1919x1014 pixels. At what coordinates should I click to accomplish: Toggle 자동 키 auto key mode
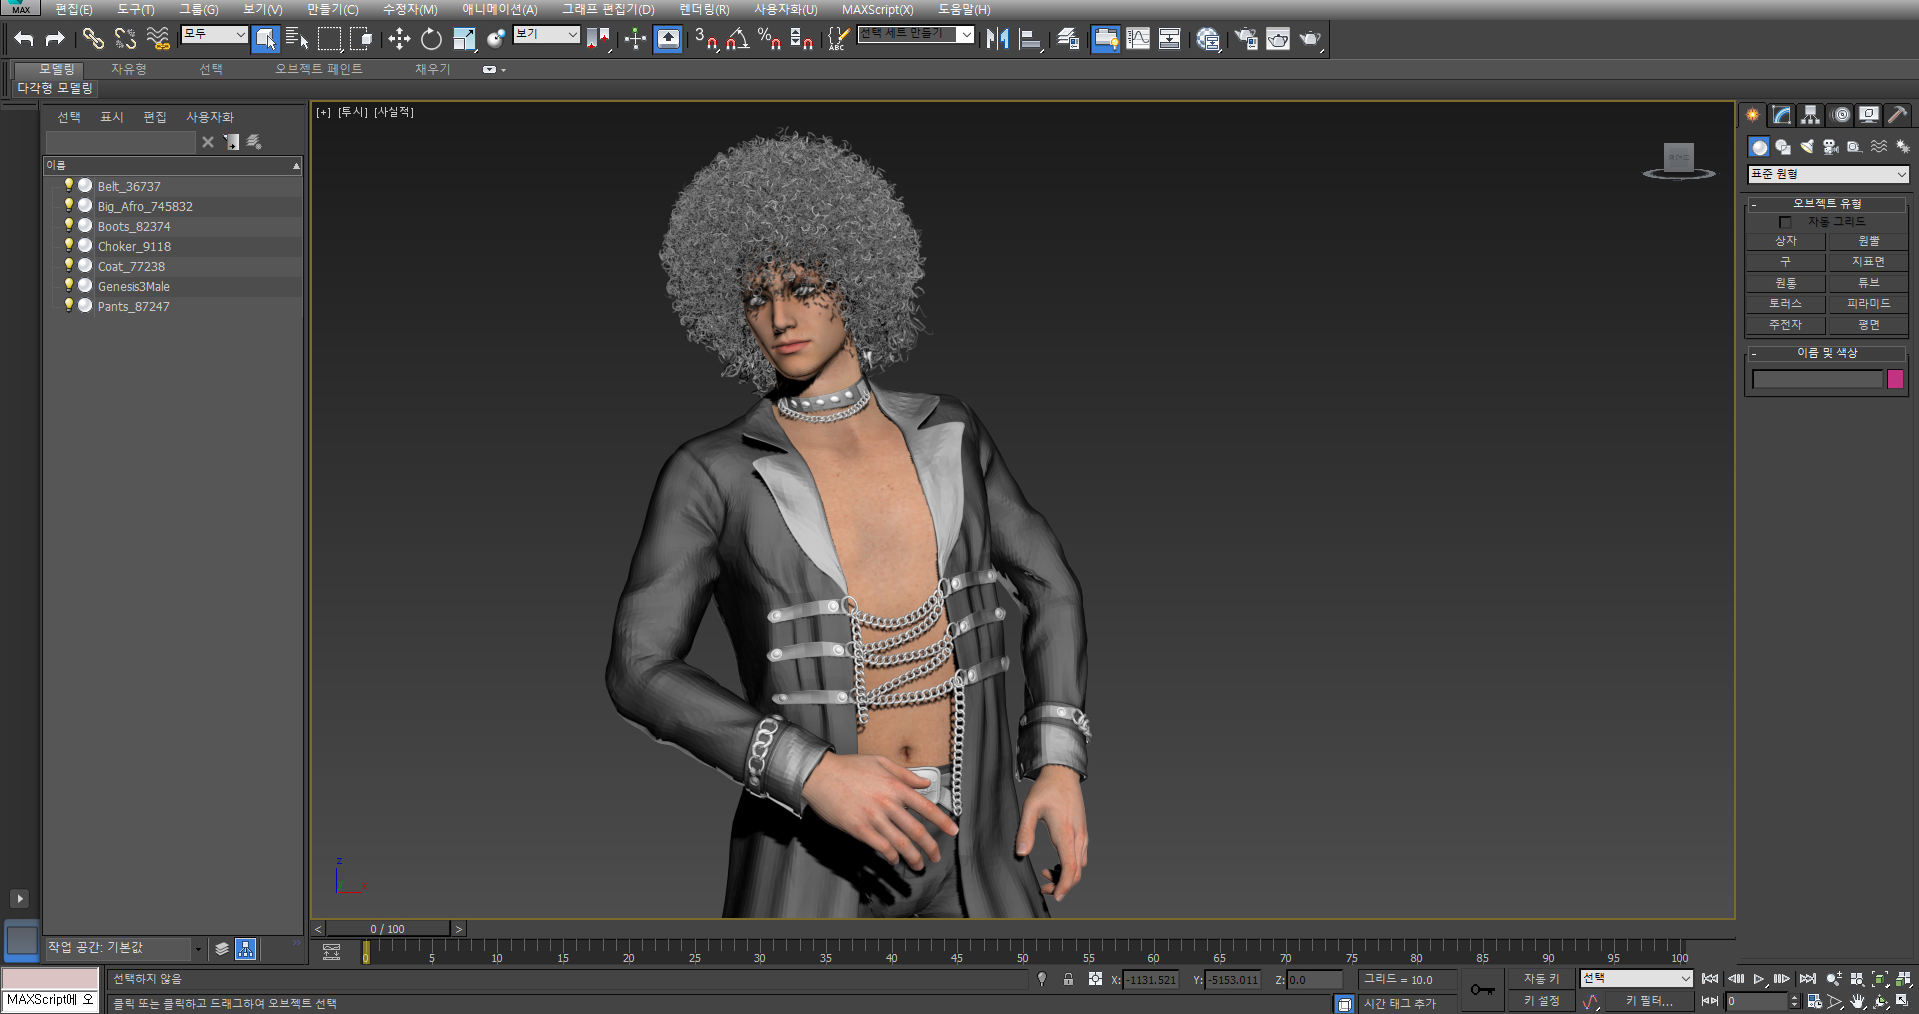tap(1541, 979)
